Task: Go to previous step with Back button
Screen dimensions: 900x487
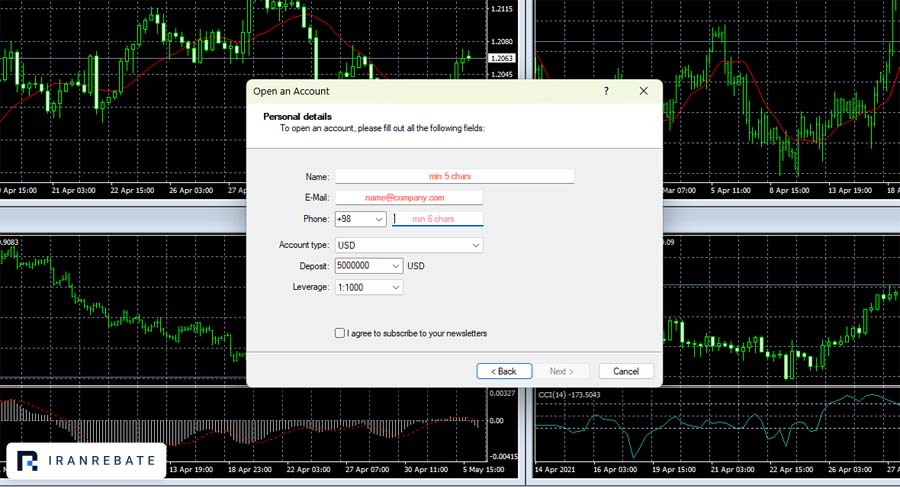Action: pyautogui.click(x=504, y=372)
